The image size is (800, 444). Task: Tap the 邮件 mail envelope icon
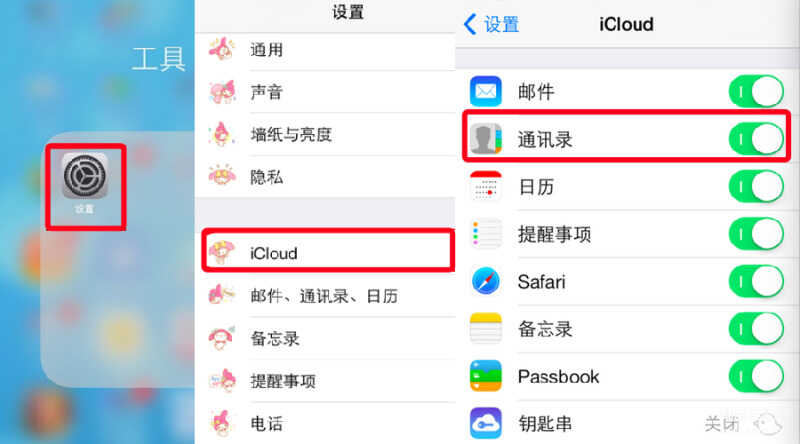485,91
